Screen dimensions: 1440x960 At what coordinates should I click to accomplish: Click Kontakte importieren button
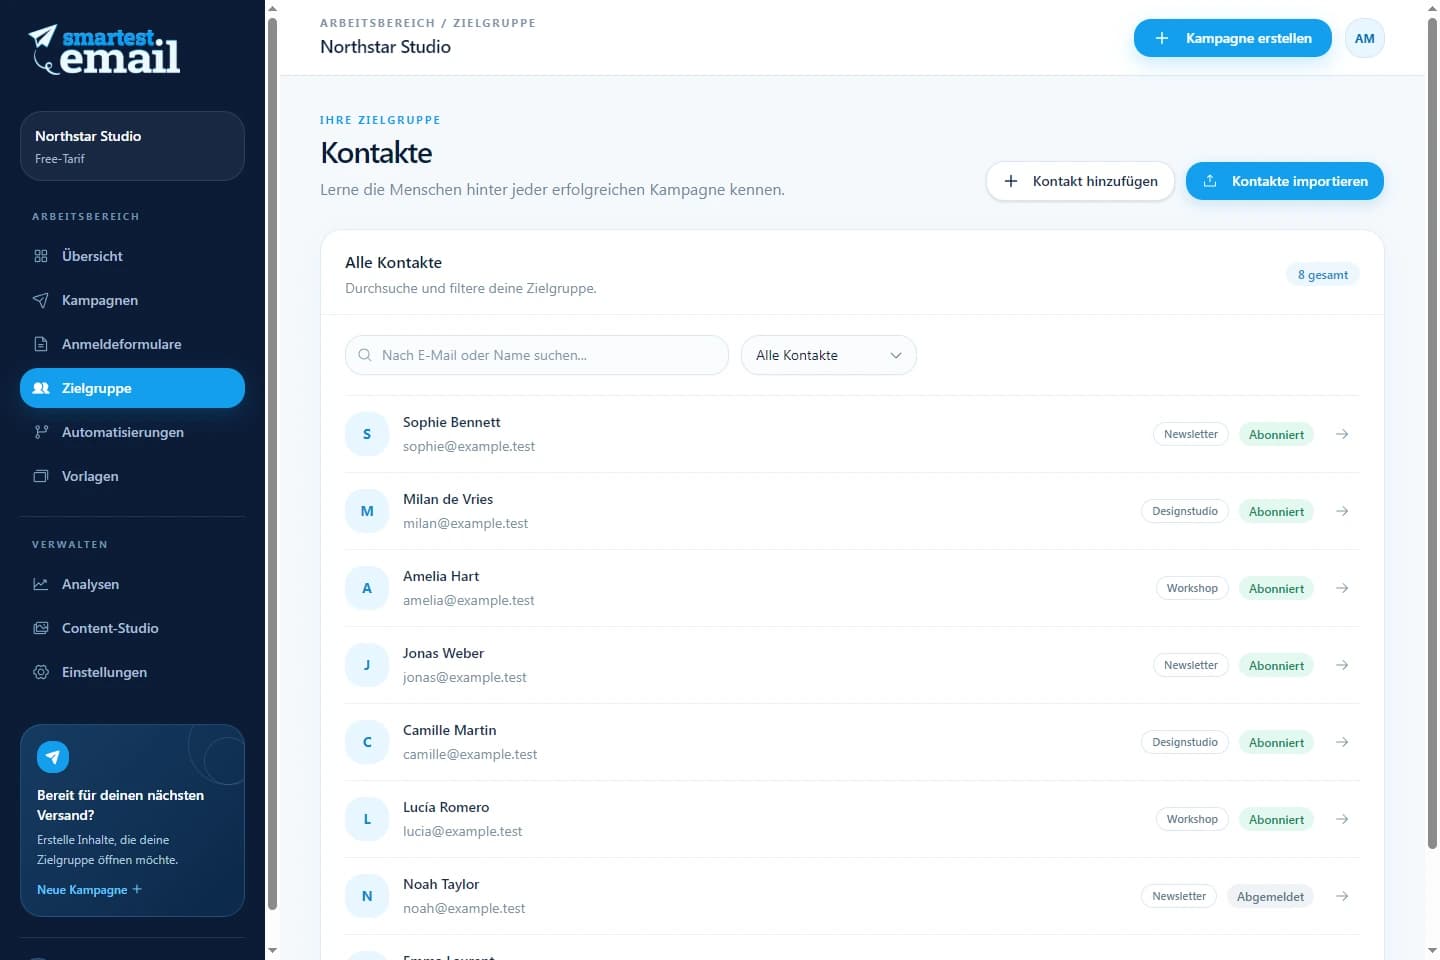click(x=1285, y=181)
